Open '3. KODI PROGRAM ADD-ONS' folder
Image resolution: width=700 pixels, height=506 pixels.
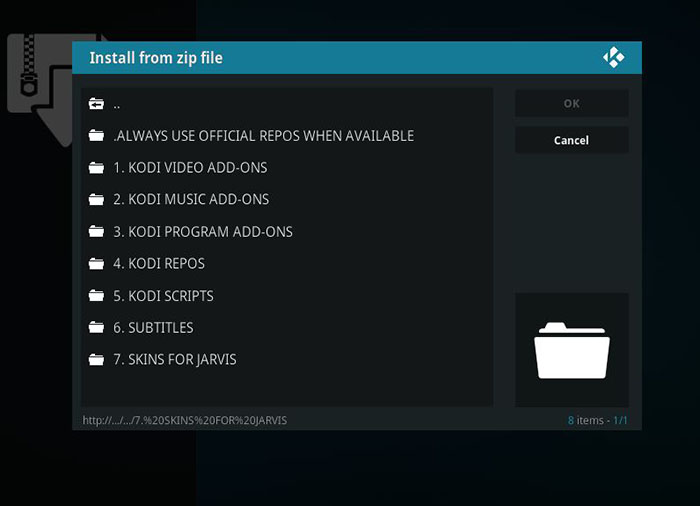[x=287, y=231]
